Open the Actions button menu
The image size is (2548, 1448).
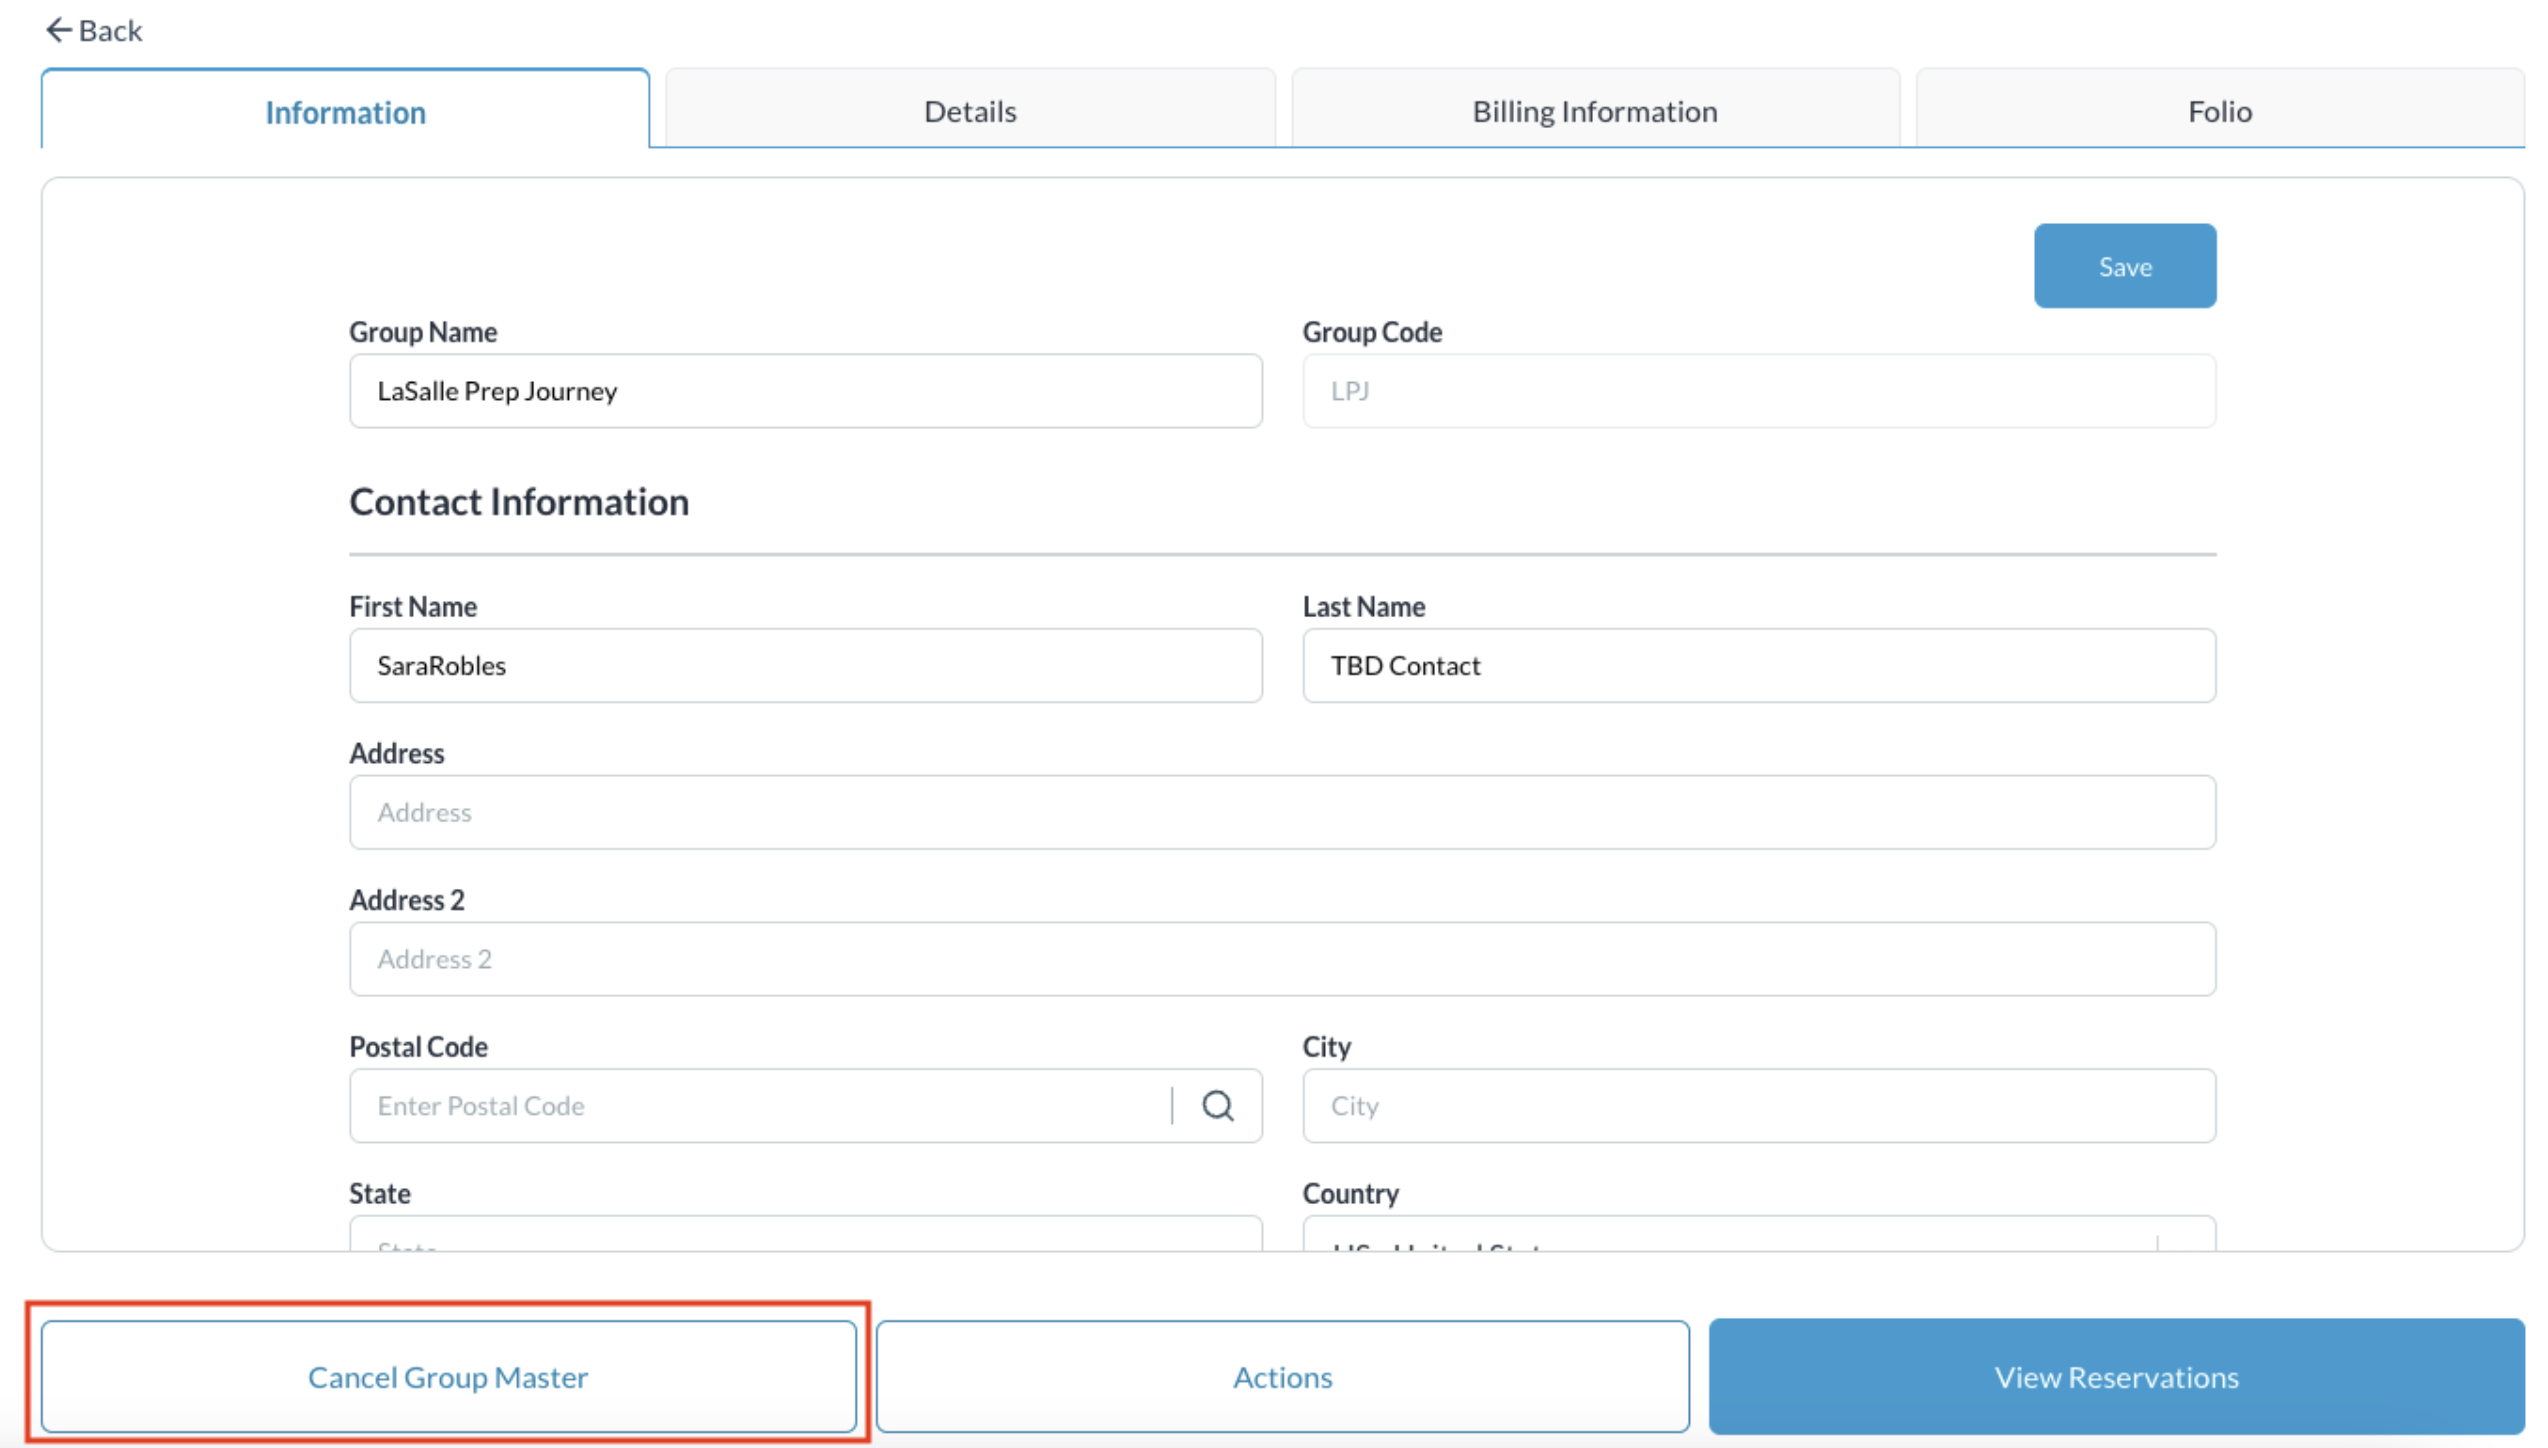[1282, 1376]
